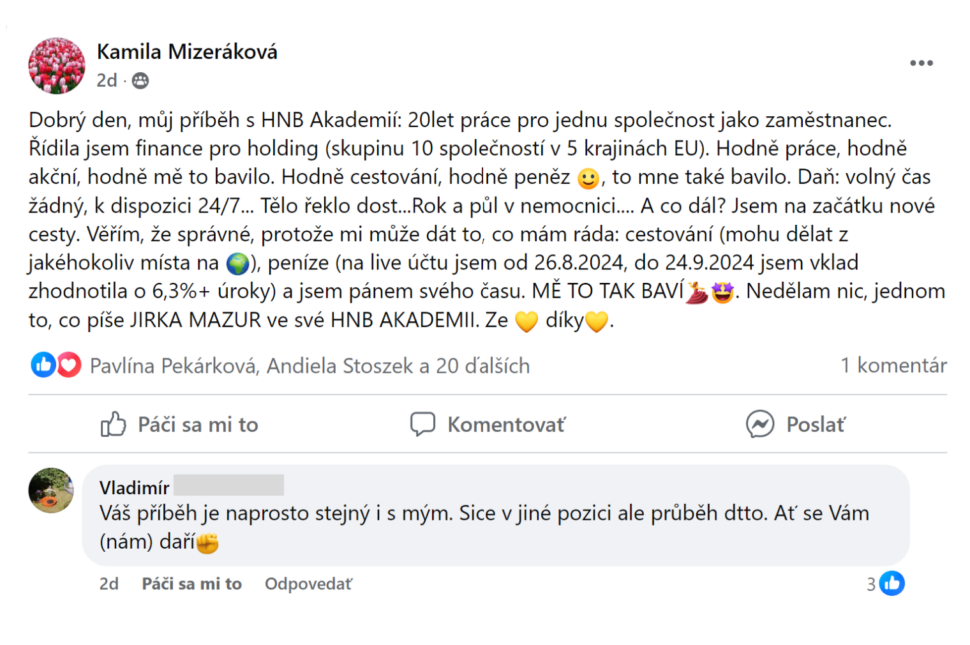This screenshot has height=645, width=970.
Task: Click the post audience group icon
Action: 140,80
